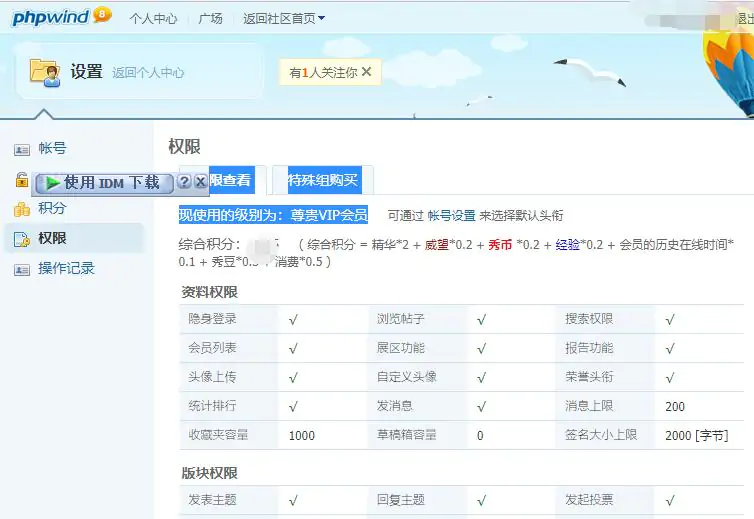Click 资料权限 section heading
Image resolution: width=754 pixels, height=519 pixels.
point(210,292)
